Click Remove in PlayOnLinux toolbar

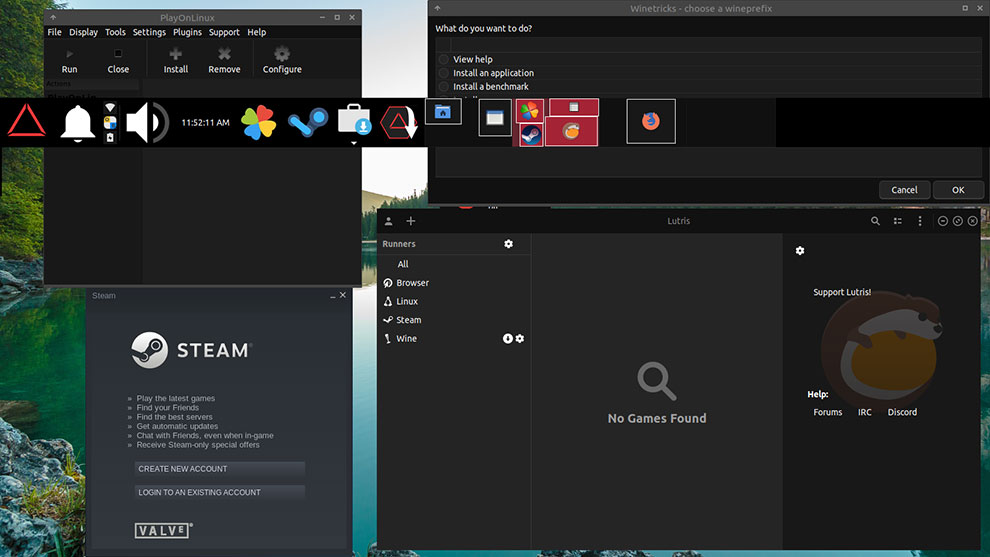click(x=224, y=61)
